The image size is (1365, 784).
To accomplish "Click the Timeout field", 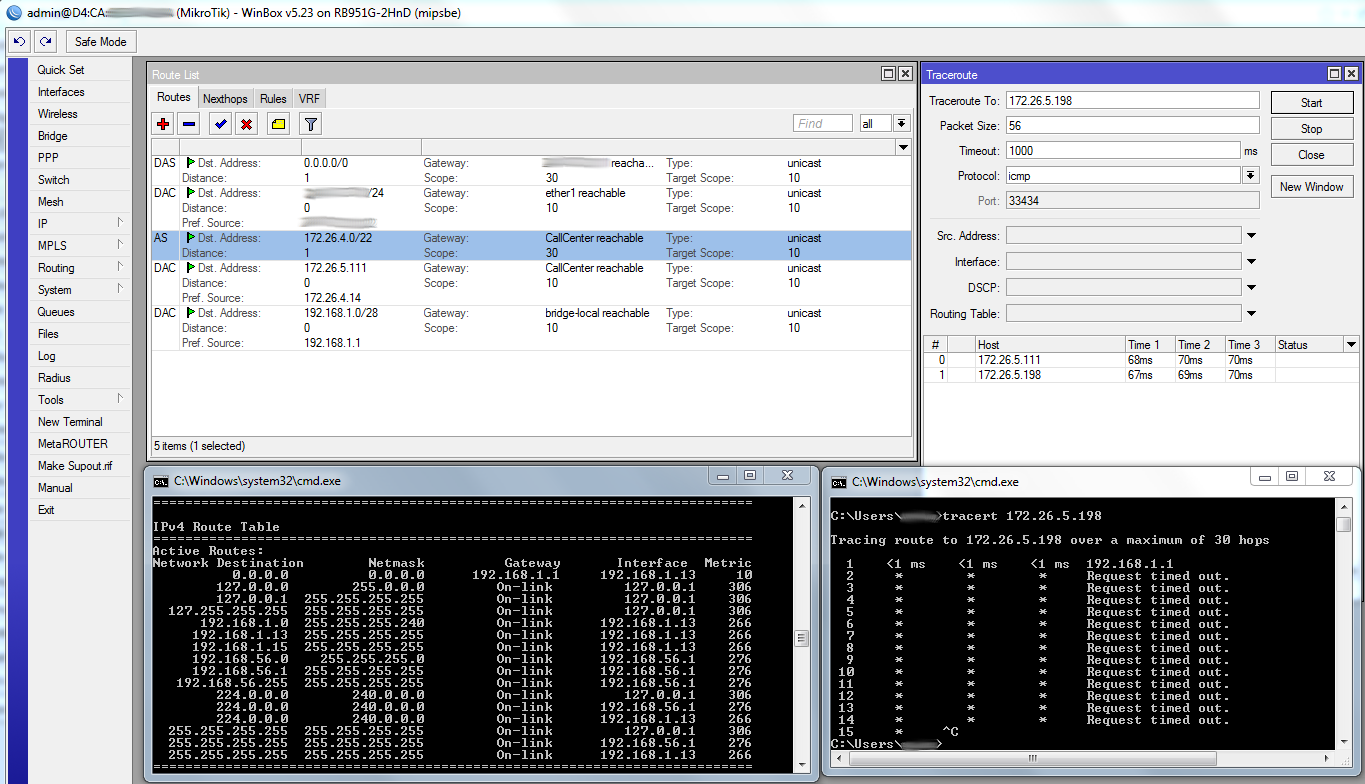I will [x=1122, y=151].
